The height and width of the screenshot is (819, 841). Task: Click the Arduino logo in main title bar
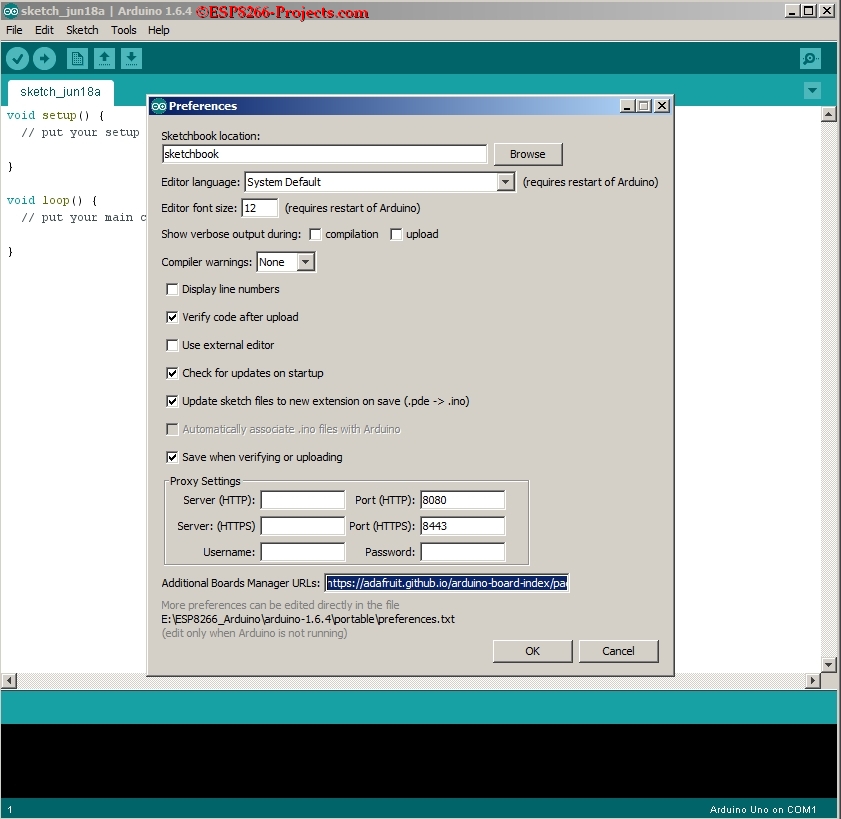(10, 11)
